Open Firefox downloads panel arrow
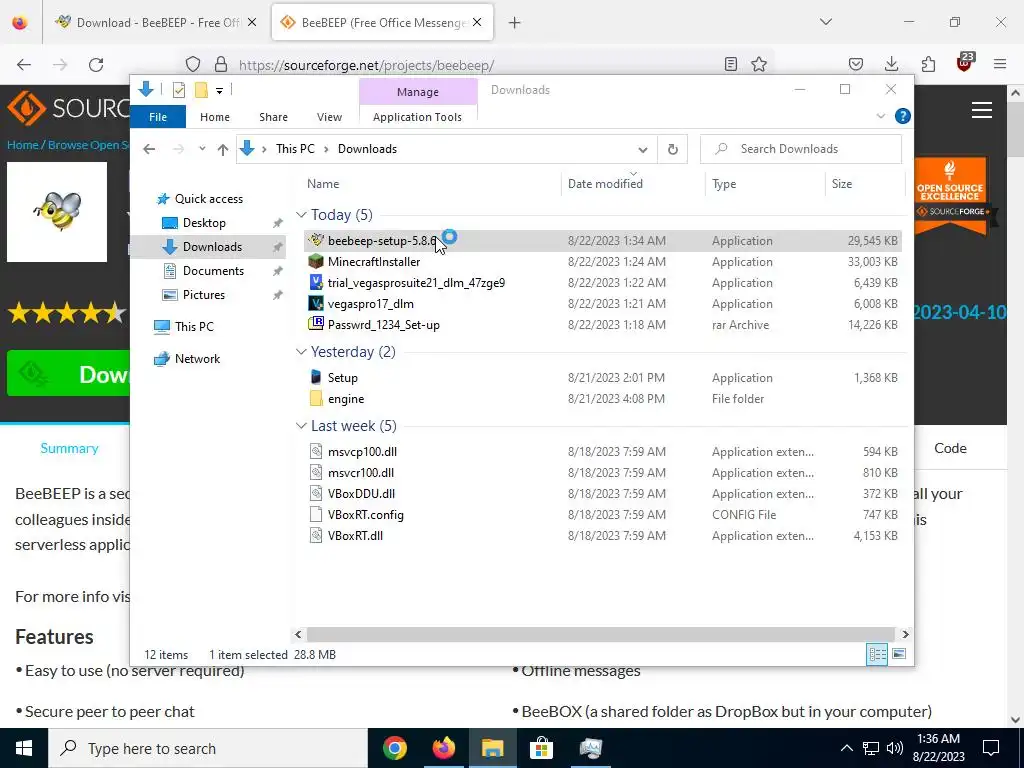 [891, 64]
